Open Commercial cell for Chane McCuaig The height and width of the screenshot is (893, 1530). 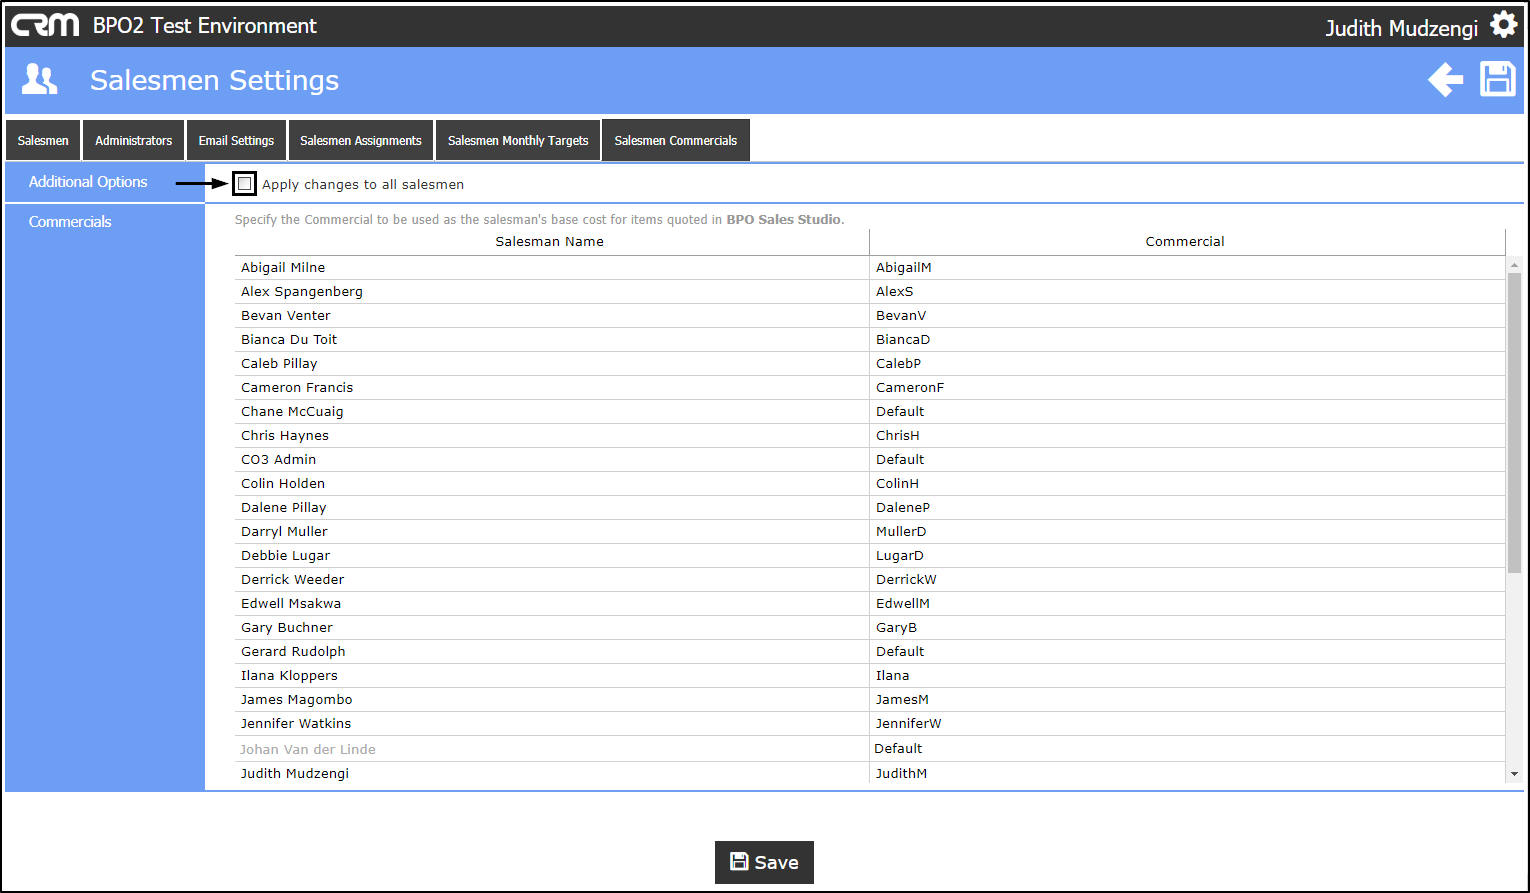1187,411
